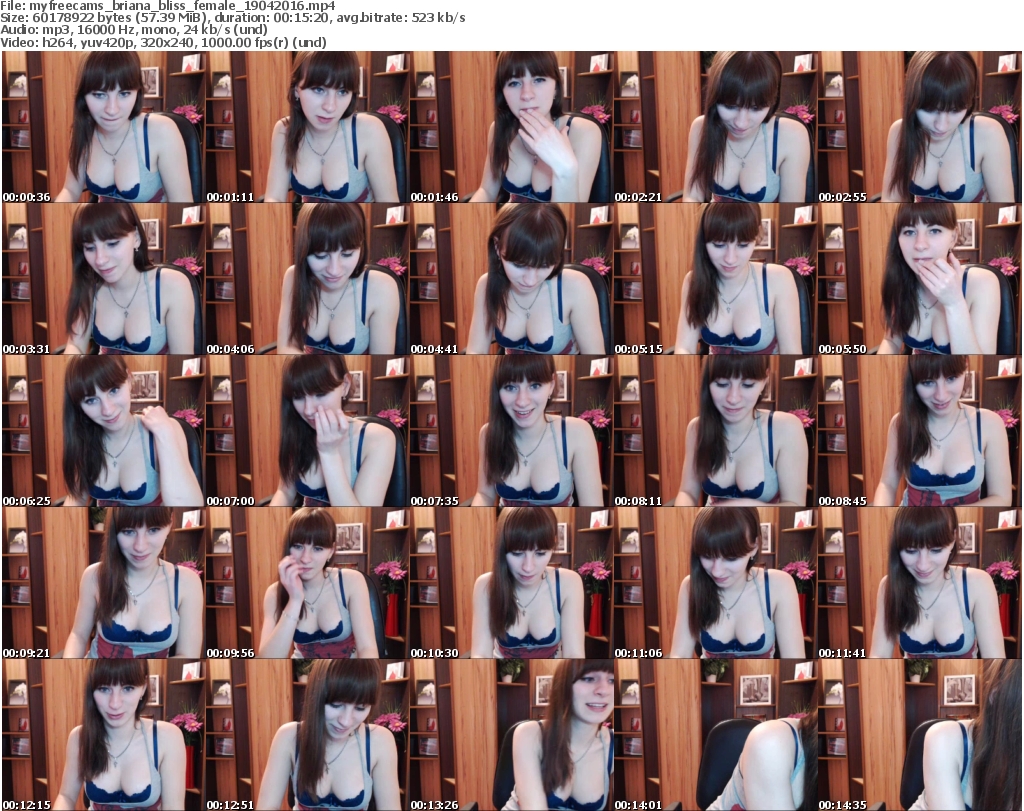Viewport: 1024px width, 811px height.
Task: Select the thumbnail timestamped 00:09:21
Action: coord(103,583)
